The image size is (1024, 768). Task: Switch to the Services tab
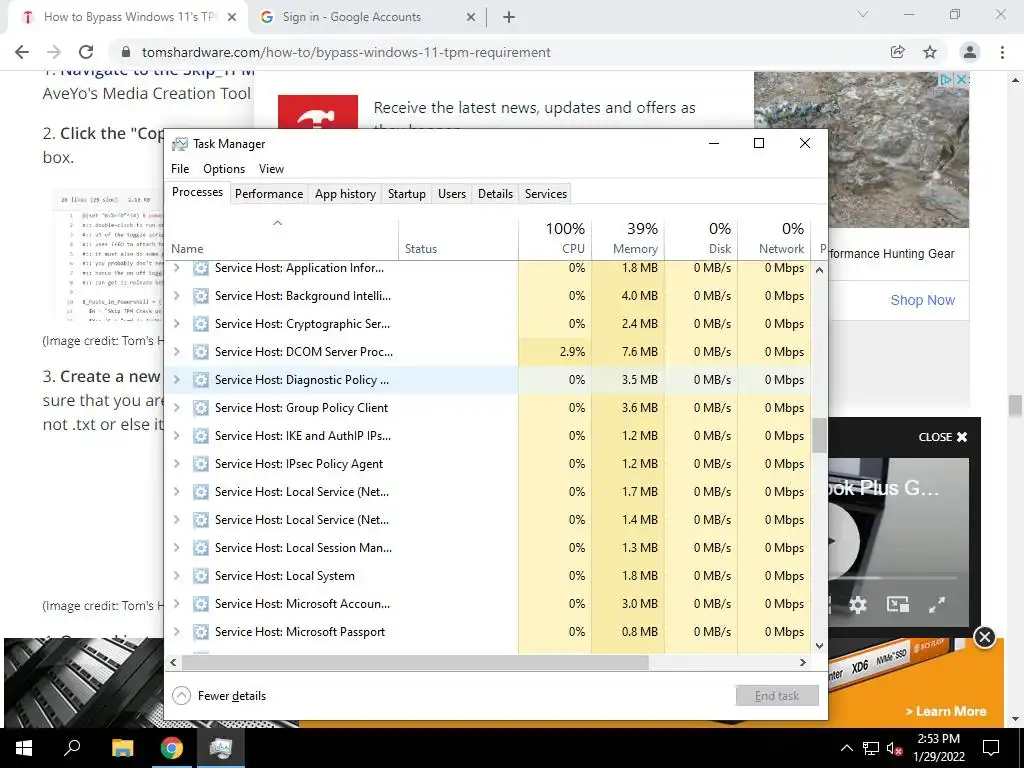click(x=546, y=194)
